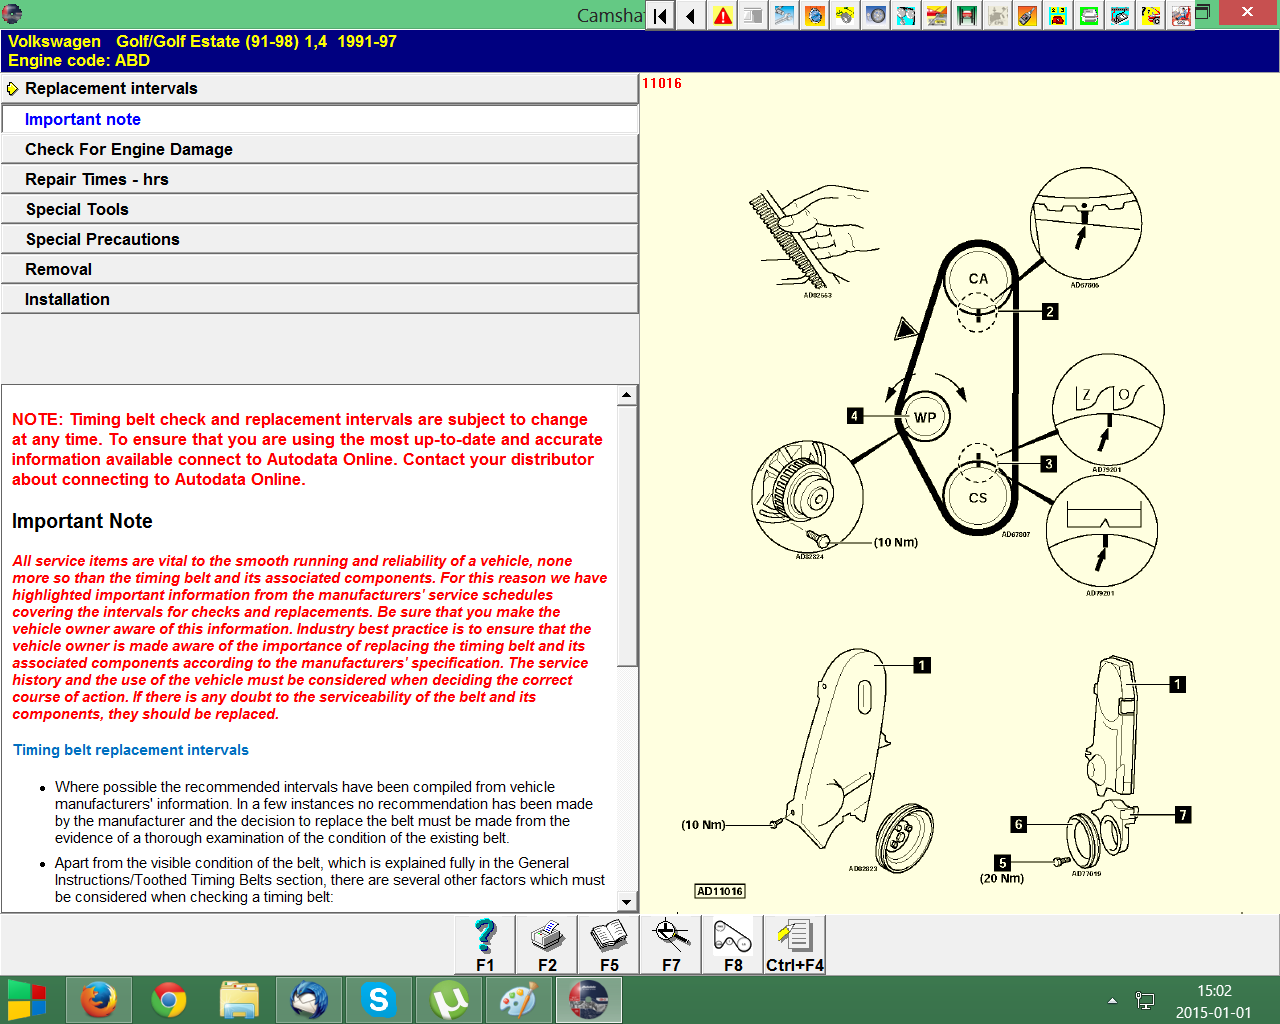The width and height of the screenshot is (1280, 1024).
Task: Open the Replacement intervals section
Action: (320, 88)
